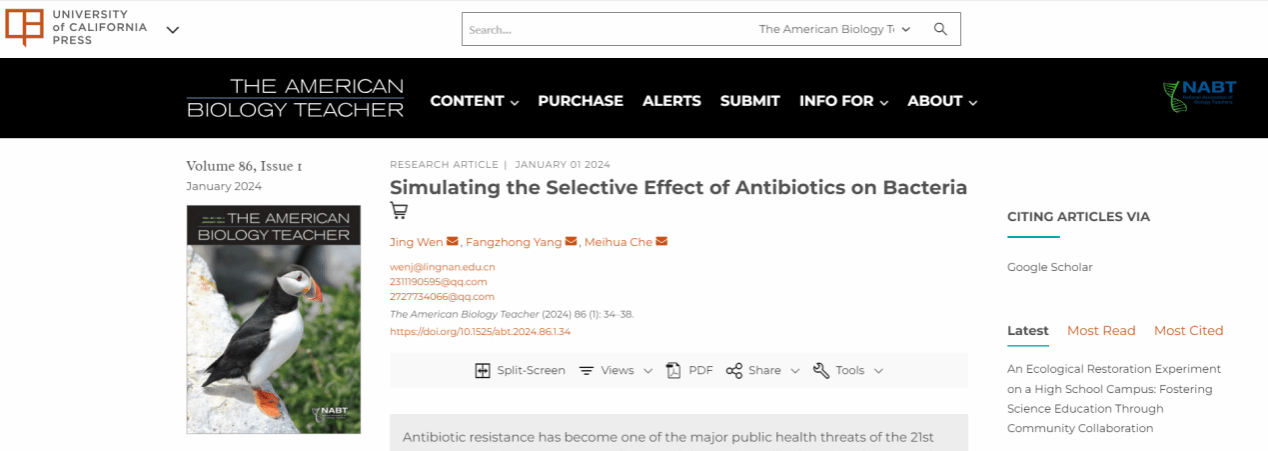Click the shopping cart icon below the title

pyautogui.click(x=399, y=210)
